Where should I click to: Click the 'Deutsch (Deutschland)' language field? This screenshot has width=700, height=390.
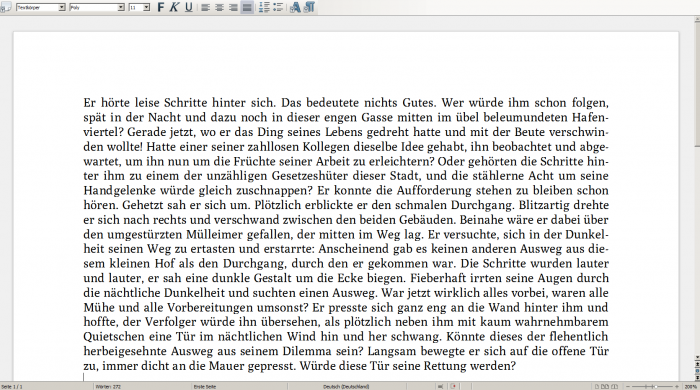click(x=346, y=386)
